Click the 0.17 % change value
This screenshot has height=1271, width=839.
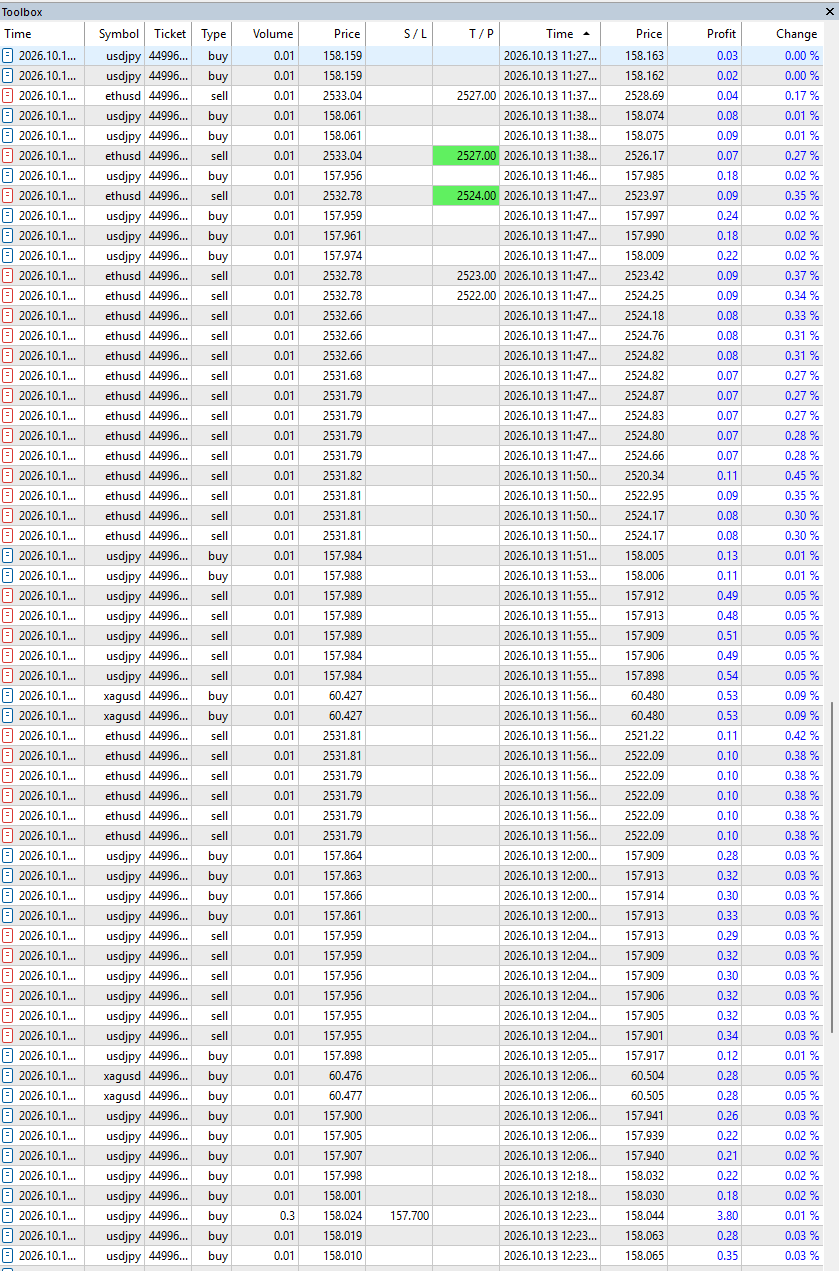tap(801, 96)
